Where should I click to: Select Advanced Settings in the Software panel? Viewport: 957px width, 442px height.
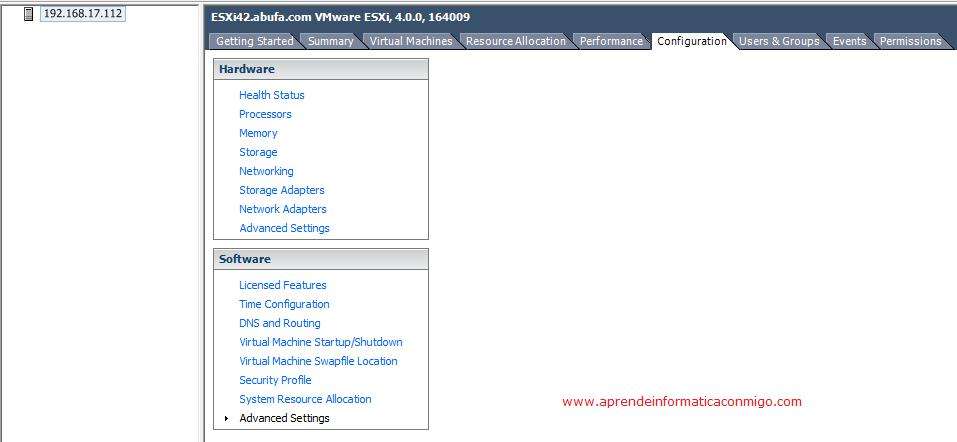point(284,418)
